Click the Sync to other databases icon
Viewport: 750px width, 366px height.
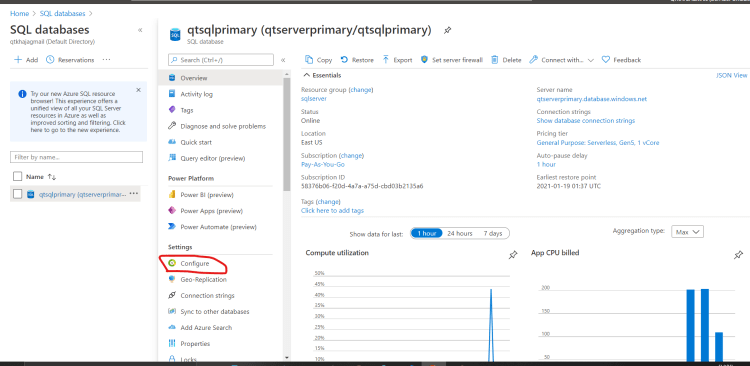(172, 311)
